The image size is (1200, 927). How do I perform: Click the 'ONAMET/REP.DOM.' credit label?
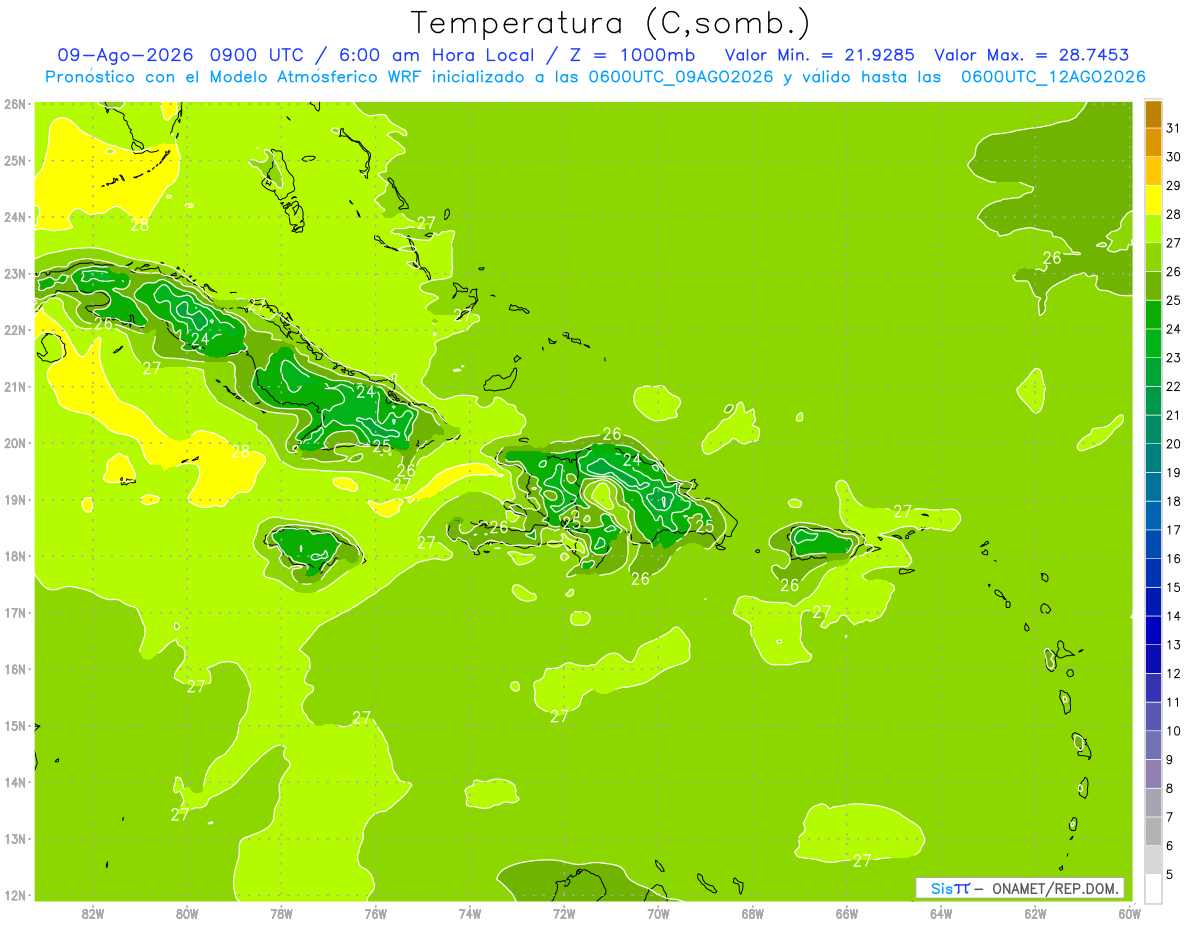[1053, 888]
